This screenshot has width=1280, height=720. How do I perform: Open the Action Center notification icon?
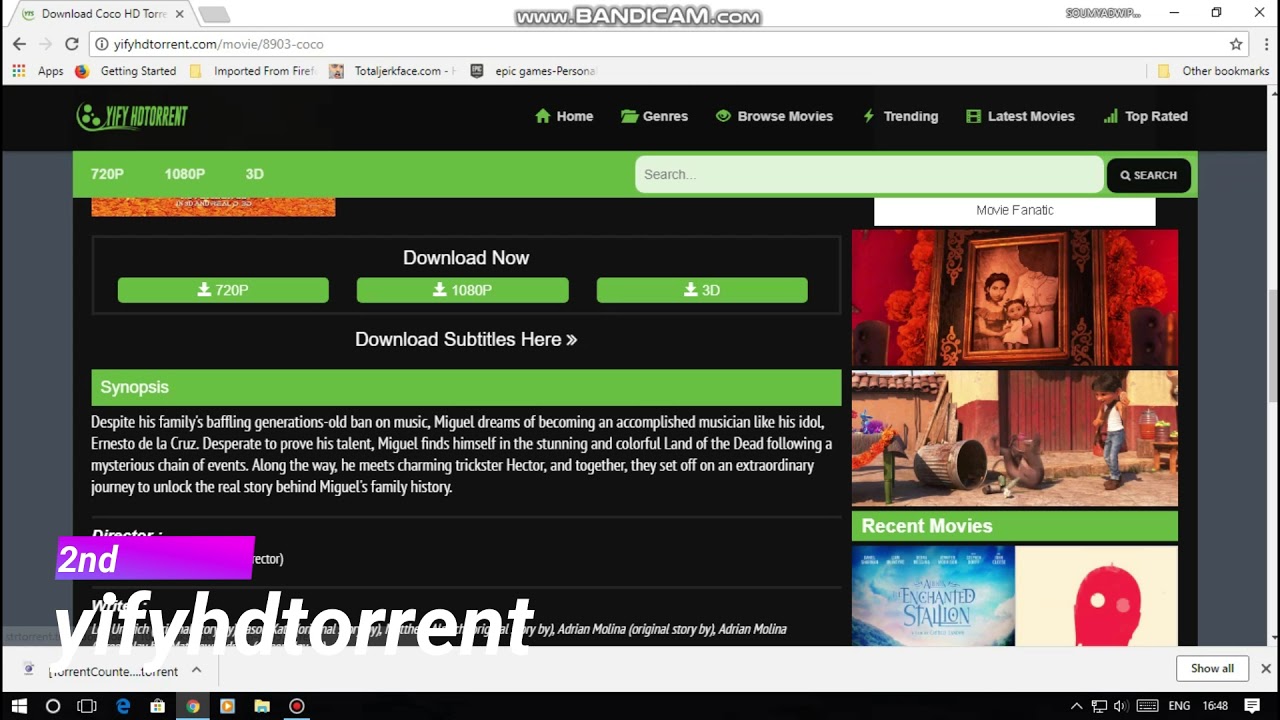[1252, 706]
